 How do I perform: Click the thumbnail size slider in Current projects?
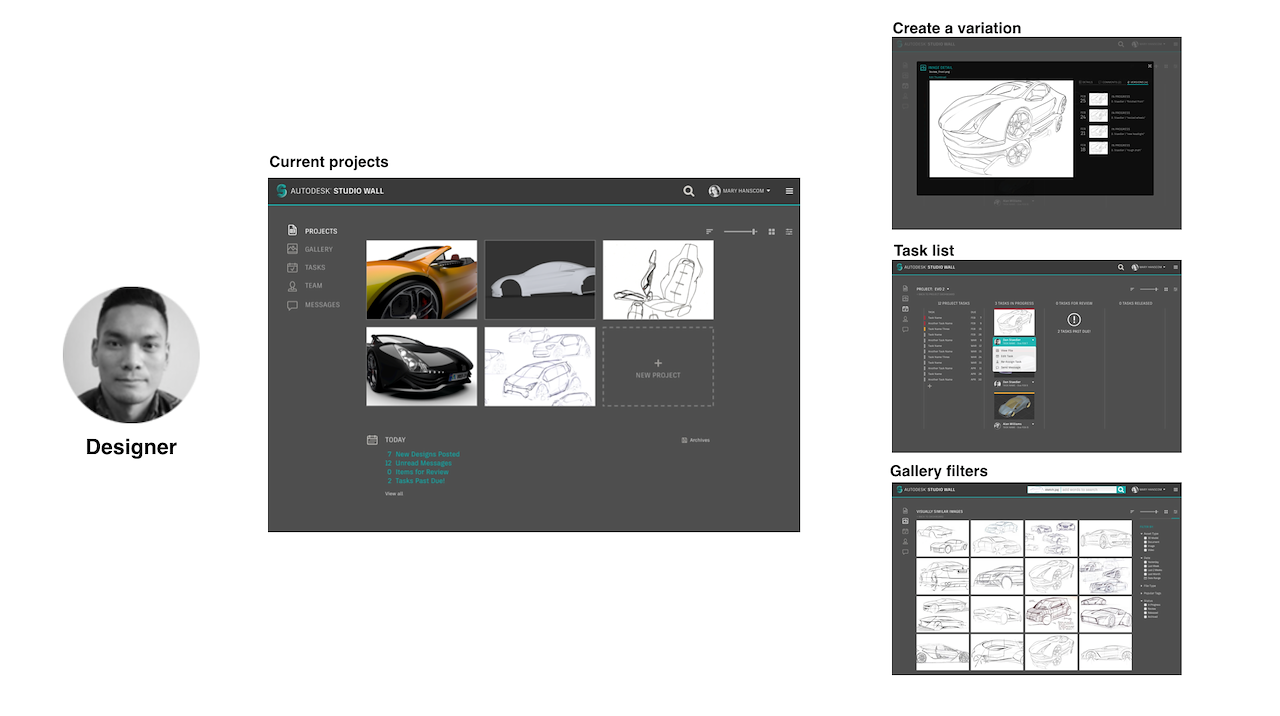(740, 232)
